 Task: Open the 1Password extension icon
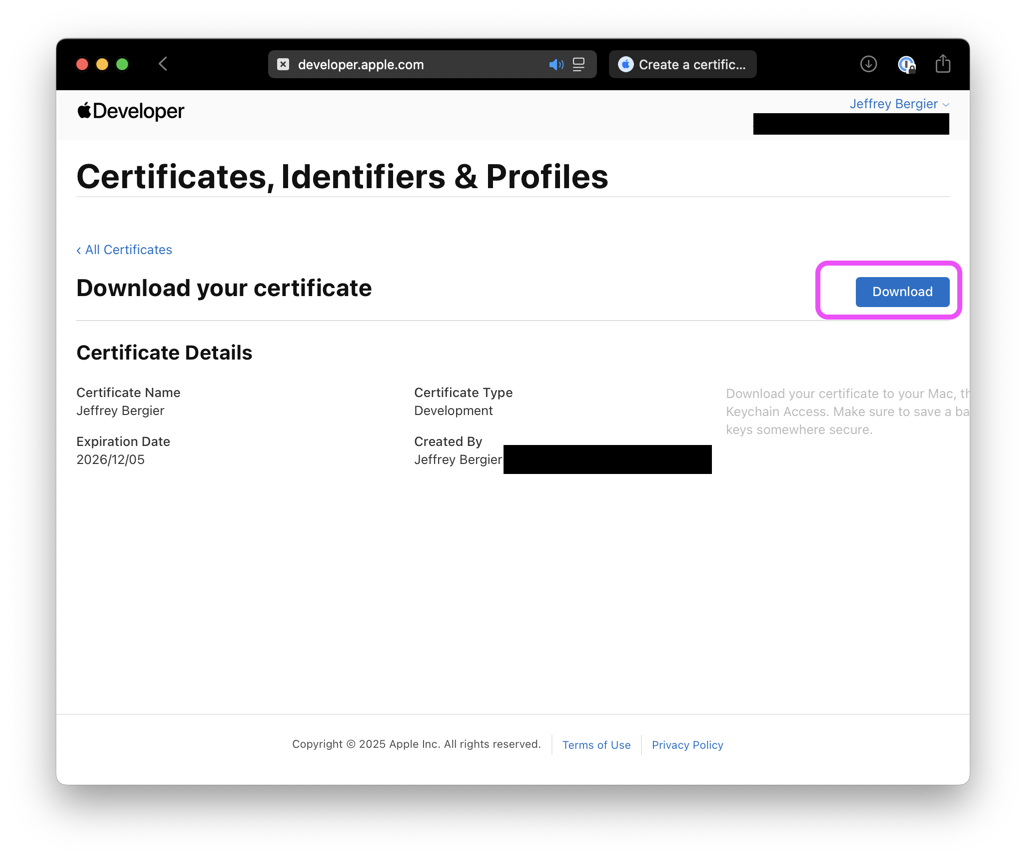coord(906,64)
